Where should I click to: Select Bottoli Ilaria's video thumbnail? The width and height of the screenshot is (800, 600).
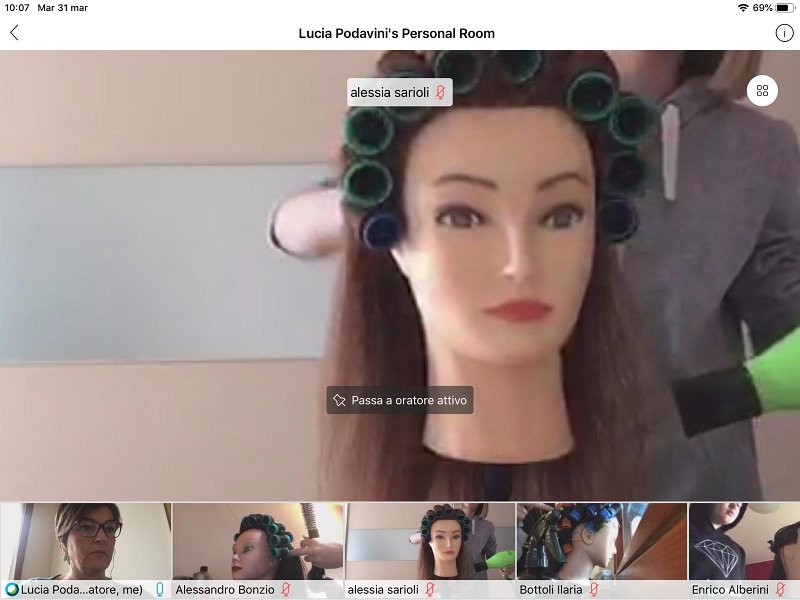pyautogui.click(x=602, y=540)
